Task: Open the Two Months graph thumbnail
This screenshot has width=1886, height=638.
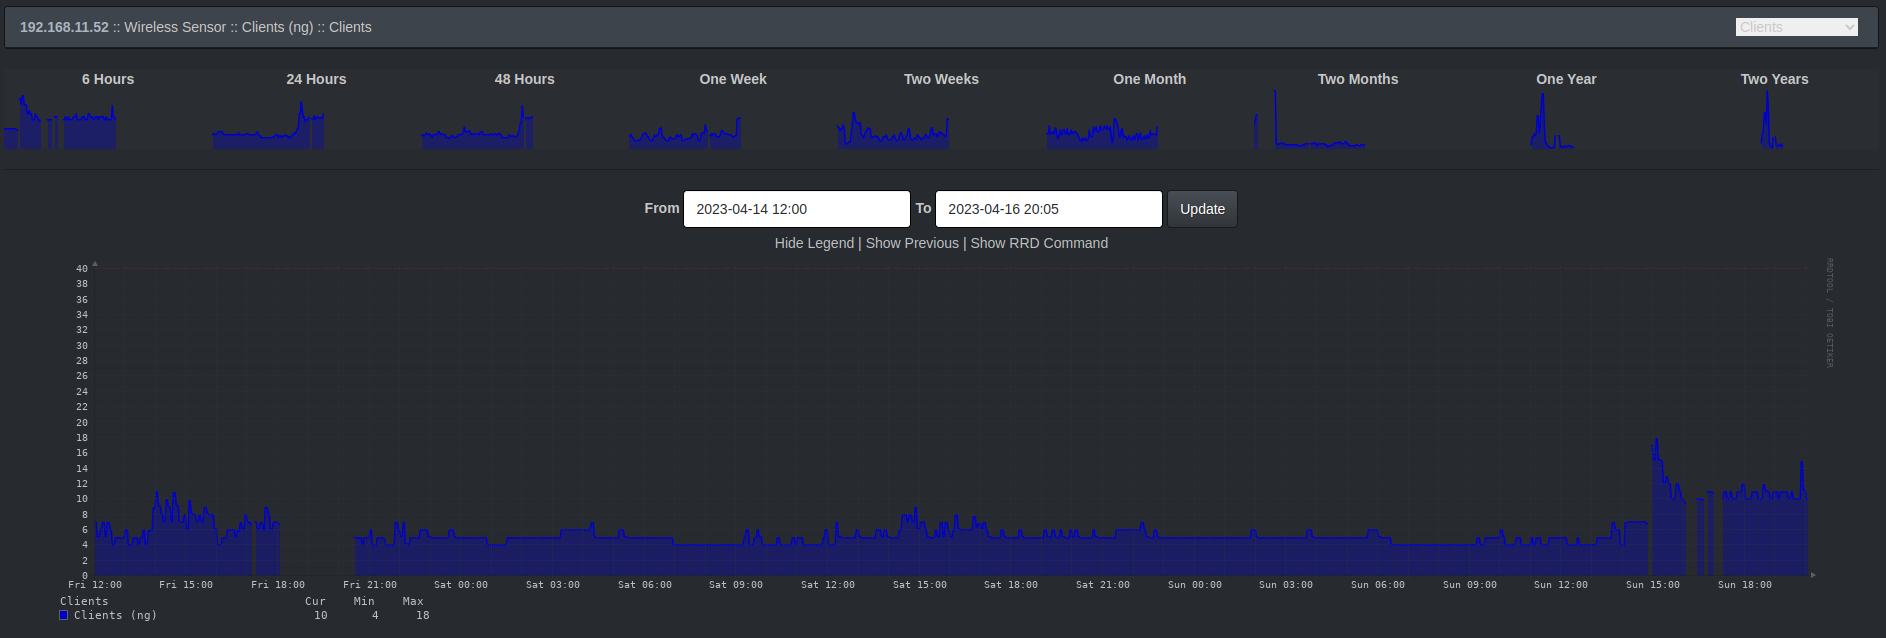Action: pyautogui.click(x=1311, y=124)
